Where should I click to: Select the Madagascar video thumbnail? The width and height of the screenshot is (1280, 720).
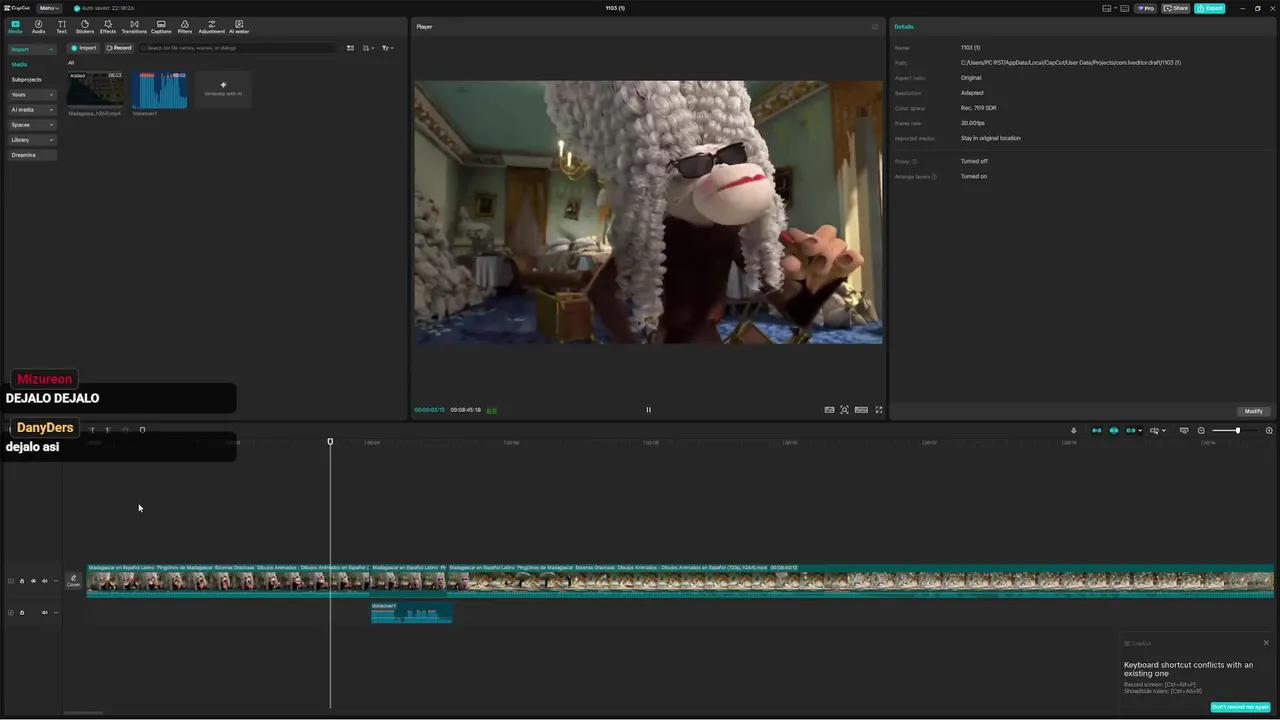pos(95,90)
